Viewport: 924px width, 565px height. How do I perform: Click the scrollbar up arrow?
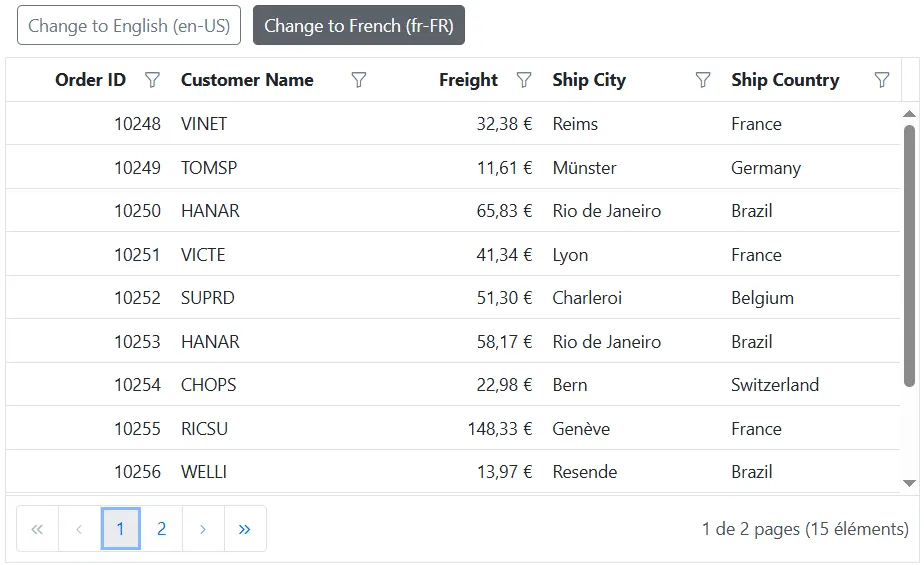coord(909,114)
